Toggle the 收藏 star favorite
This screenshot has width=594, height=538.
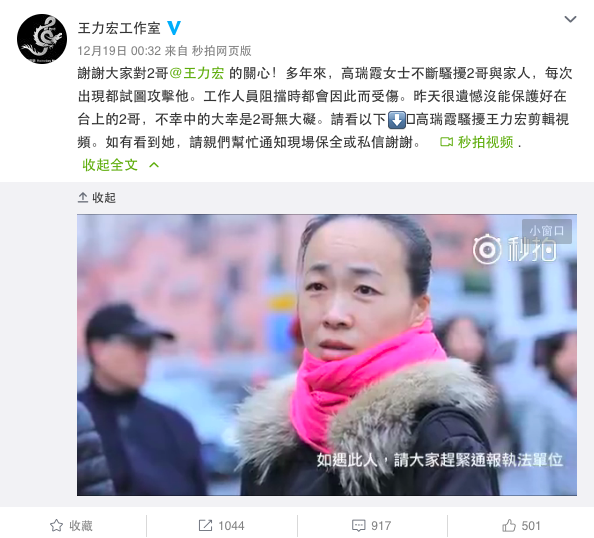coord(72,525)
